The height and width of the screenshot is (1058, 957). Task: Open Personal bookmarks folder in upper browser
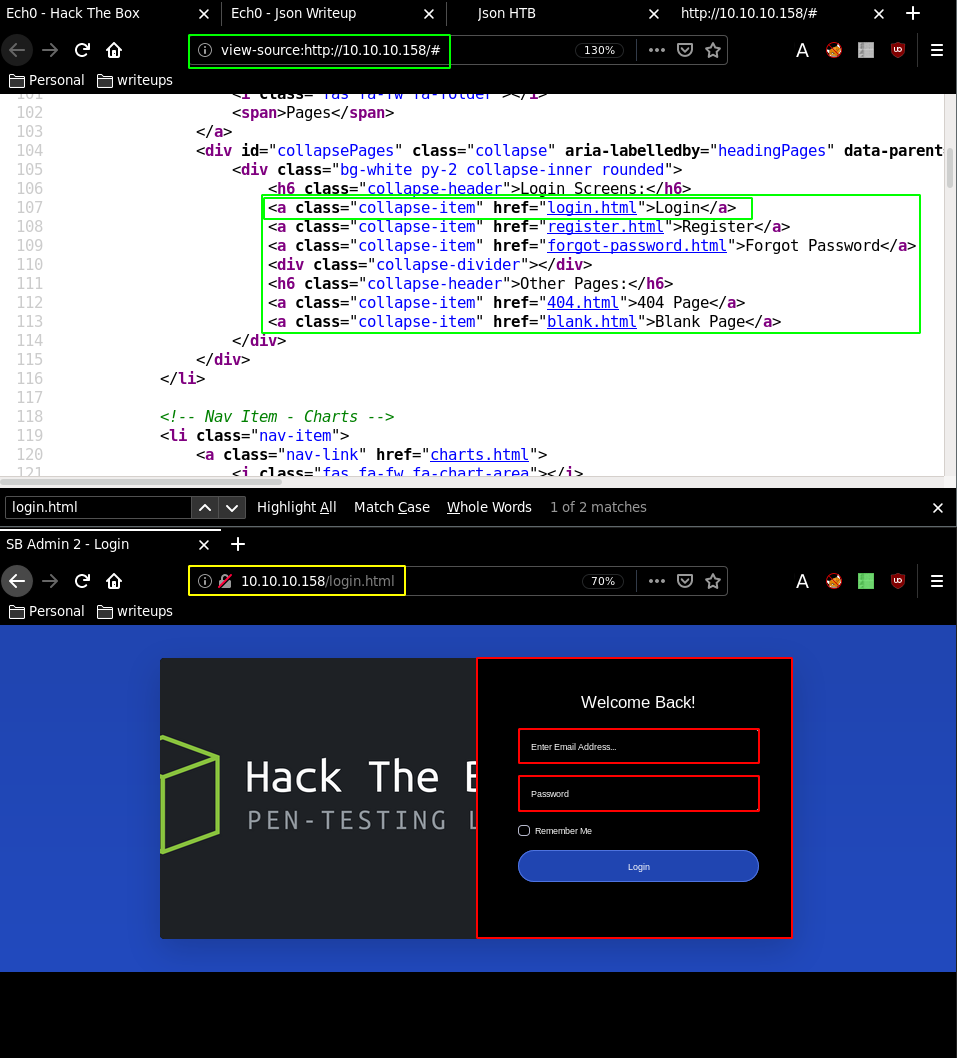[47, 80]
